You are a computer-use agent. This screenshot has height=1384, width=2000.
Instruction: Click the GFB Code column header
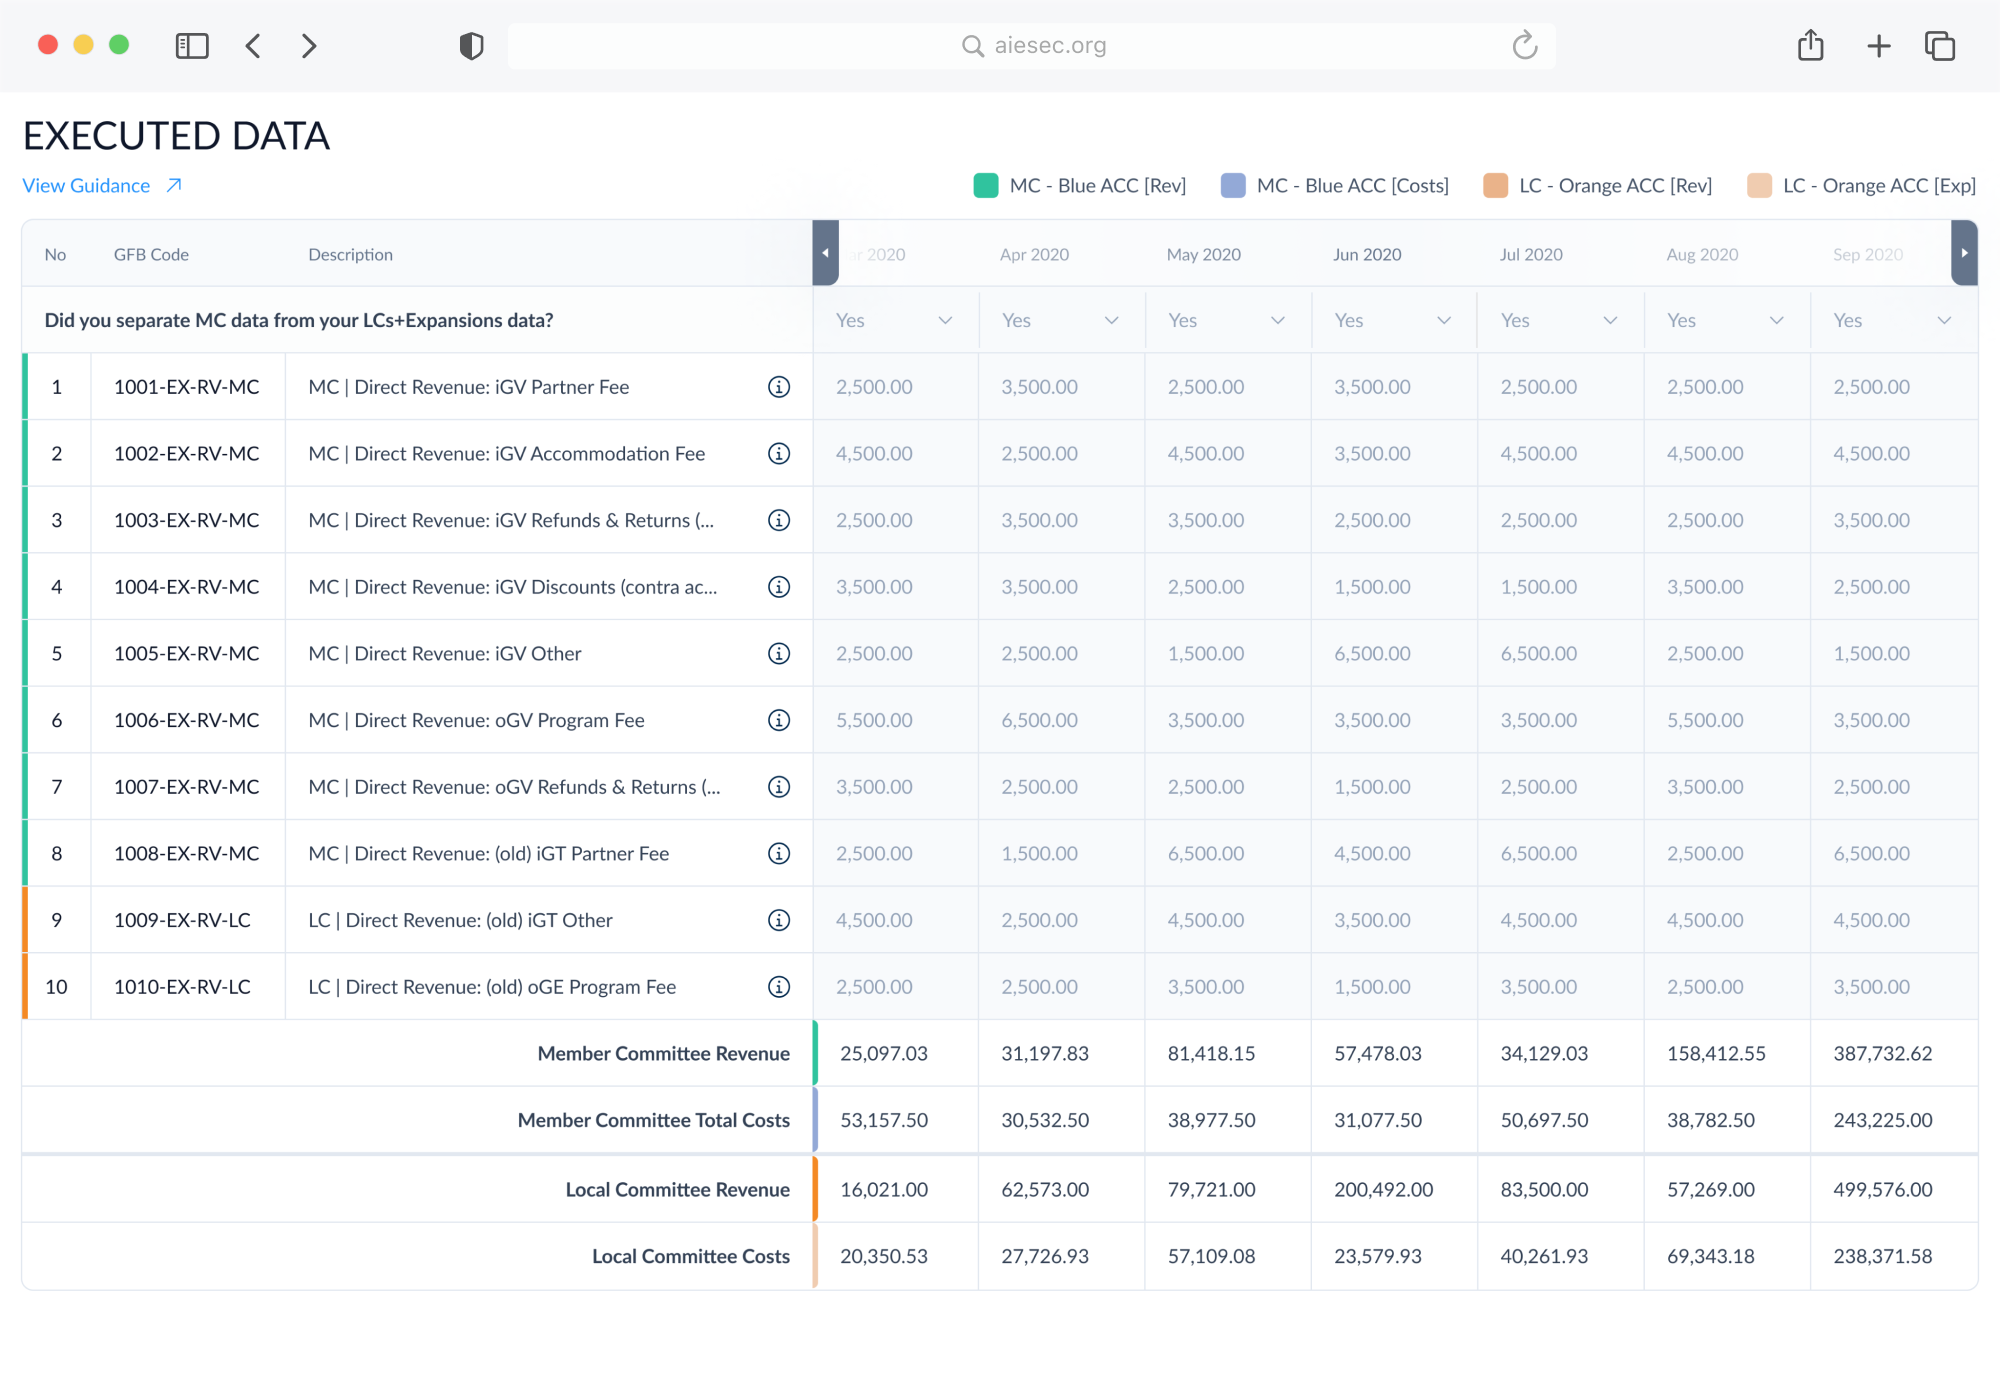151,255
